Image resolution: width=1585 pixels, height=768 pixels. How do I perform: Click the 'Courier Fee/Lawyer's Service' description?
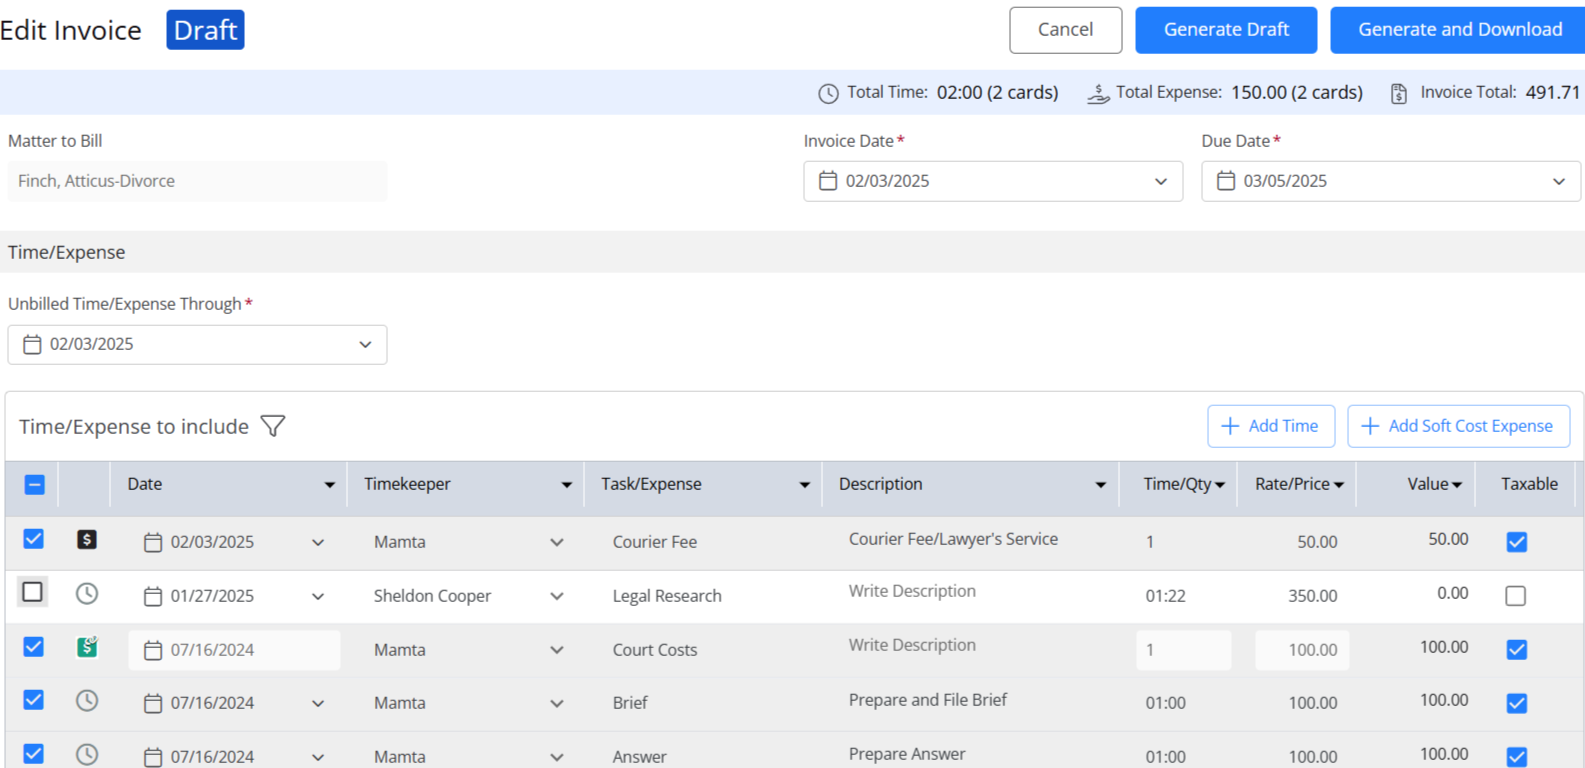coord(953,539)
